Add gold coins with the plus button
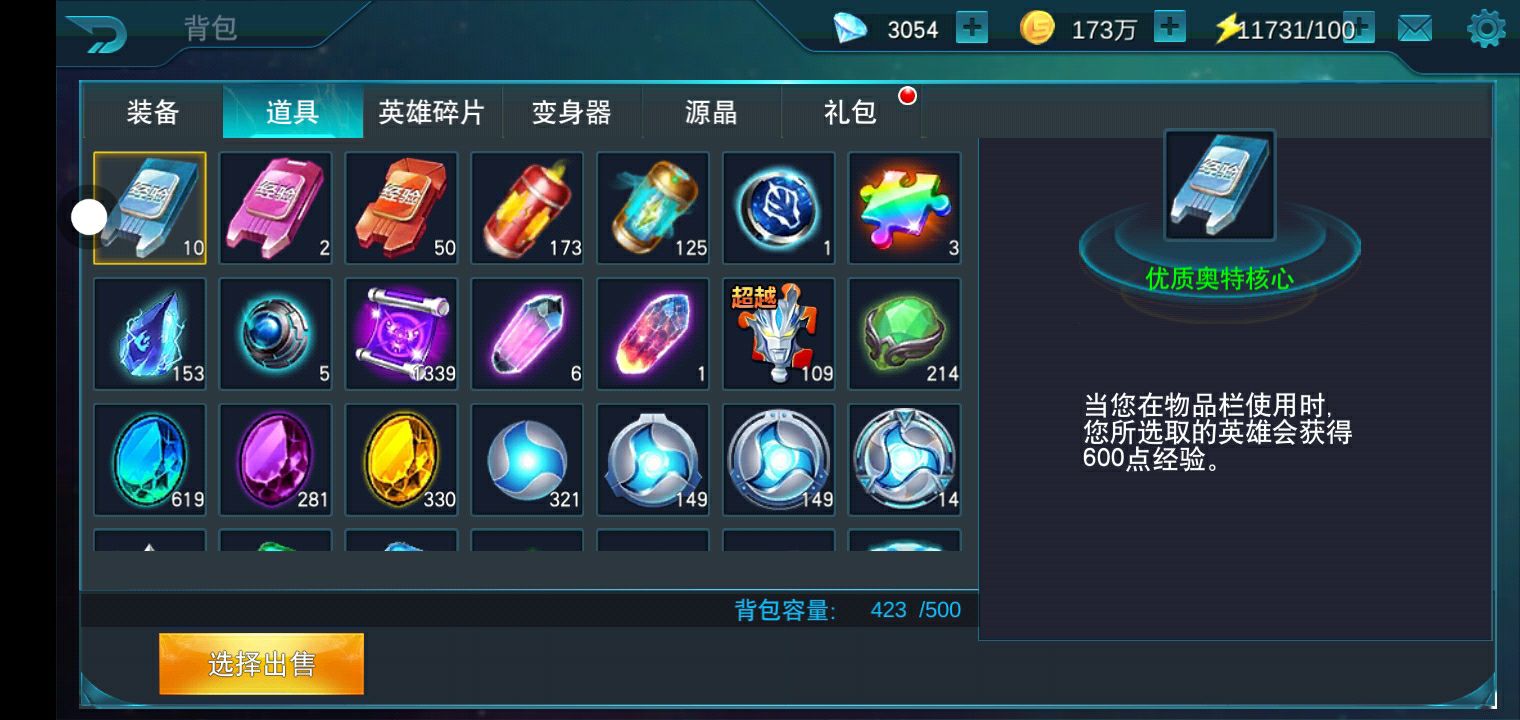Viewport: 1520px width, 720px height. [1169, 28]
